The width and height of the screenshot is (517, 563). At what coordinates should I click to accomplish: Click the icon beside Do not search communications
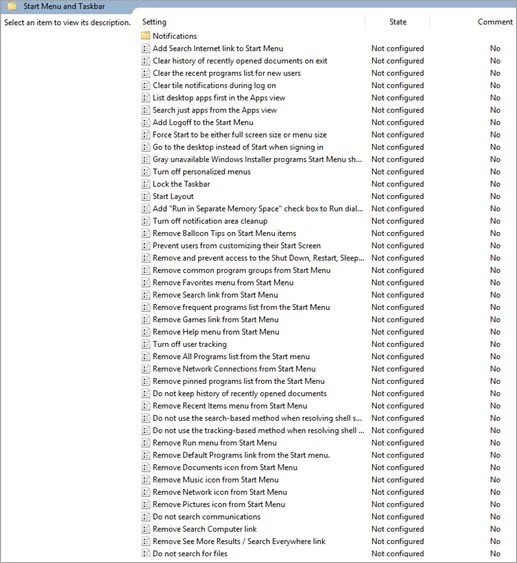145,517
